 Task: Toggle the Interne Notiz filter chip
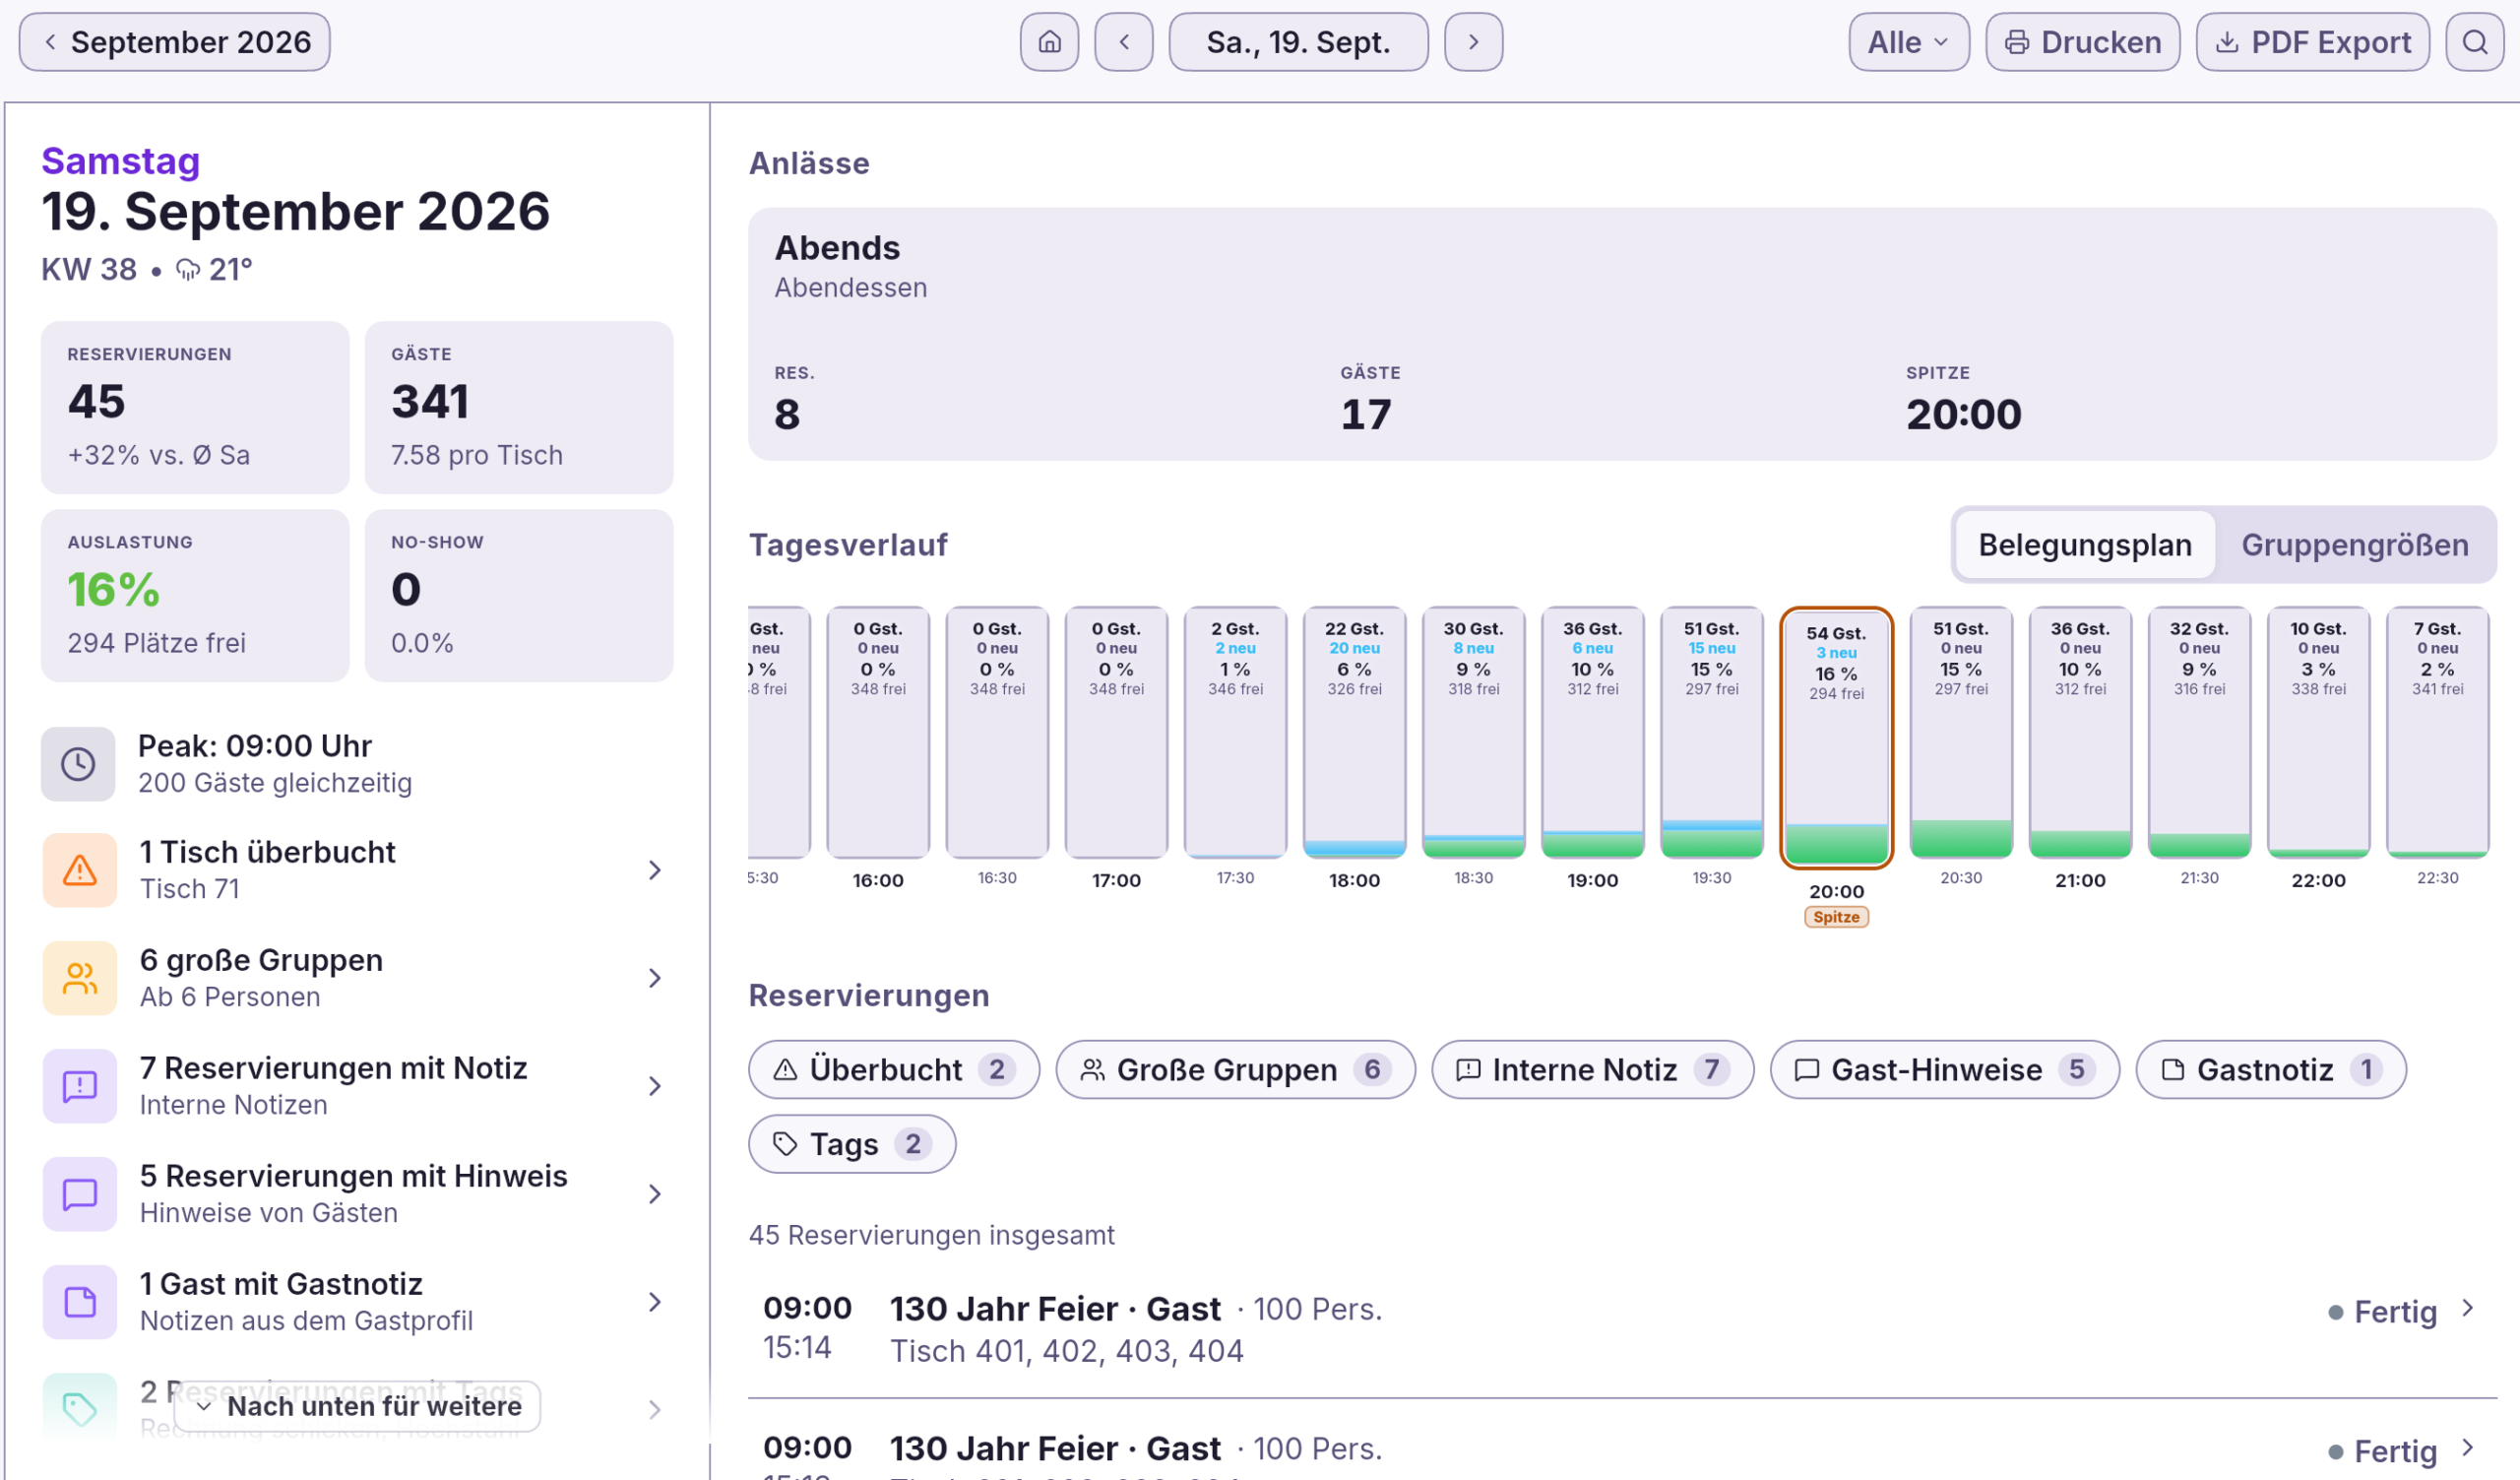point(1592,1070)
